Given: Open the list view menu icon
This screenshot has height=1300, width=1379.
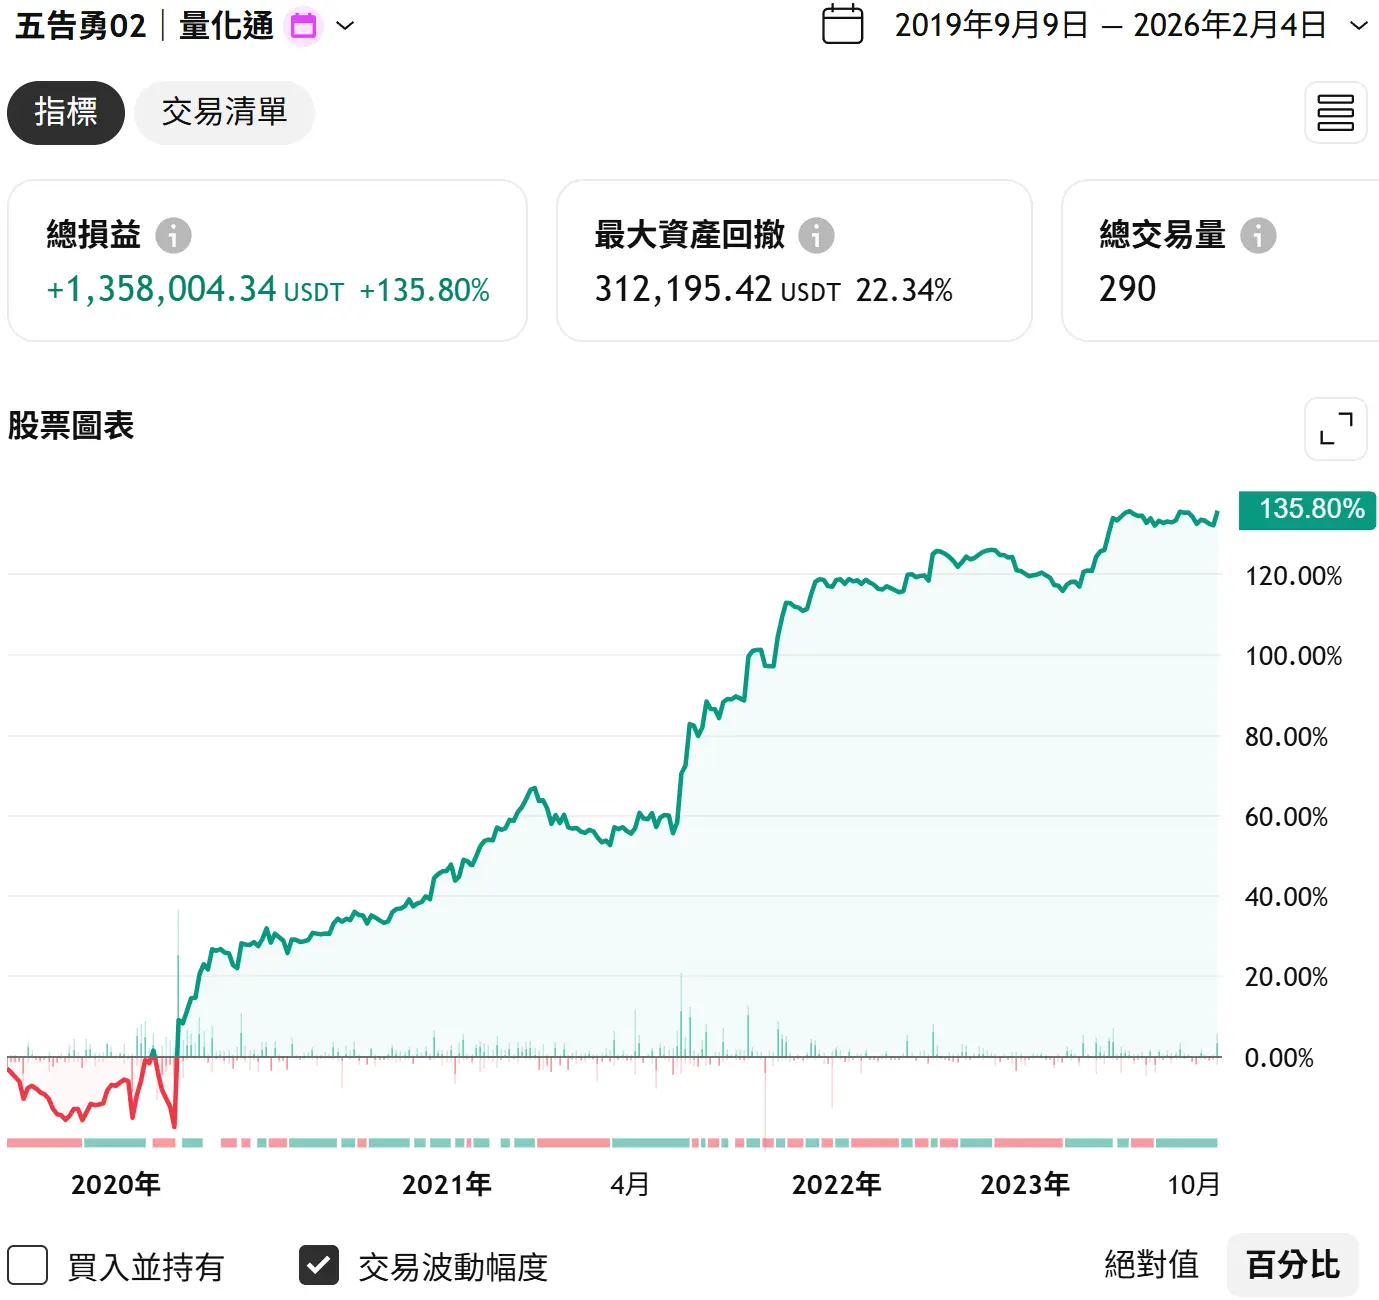Looking at the screenshot, I should point(1335,113).
